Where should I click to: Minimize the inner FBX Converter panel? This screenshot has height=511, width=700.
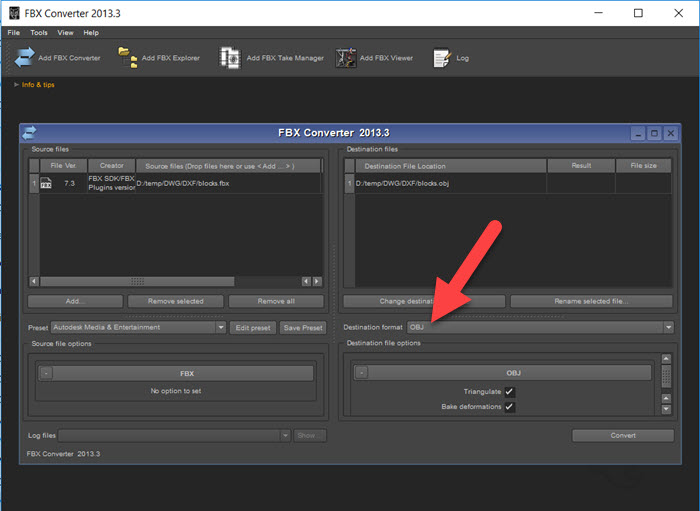638,133
